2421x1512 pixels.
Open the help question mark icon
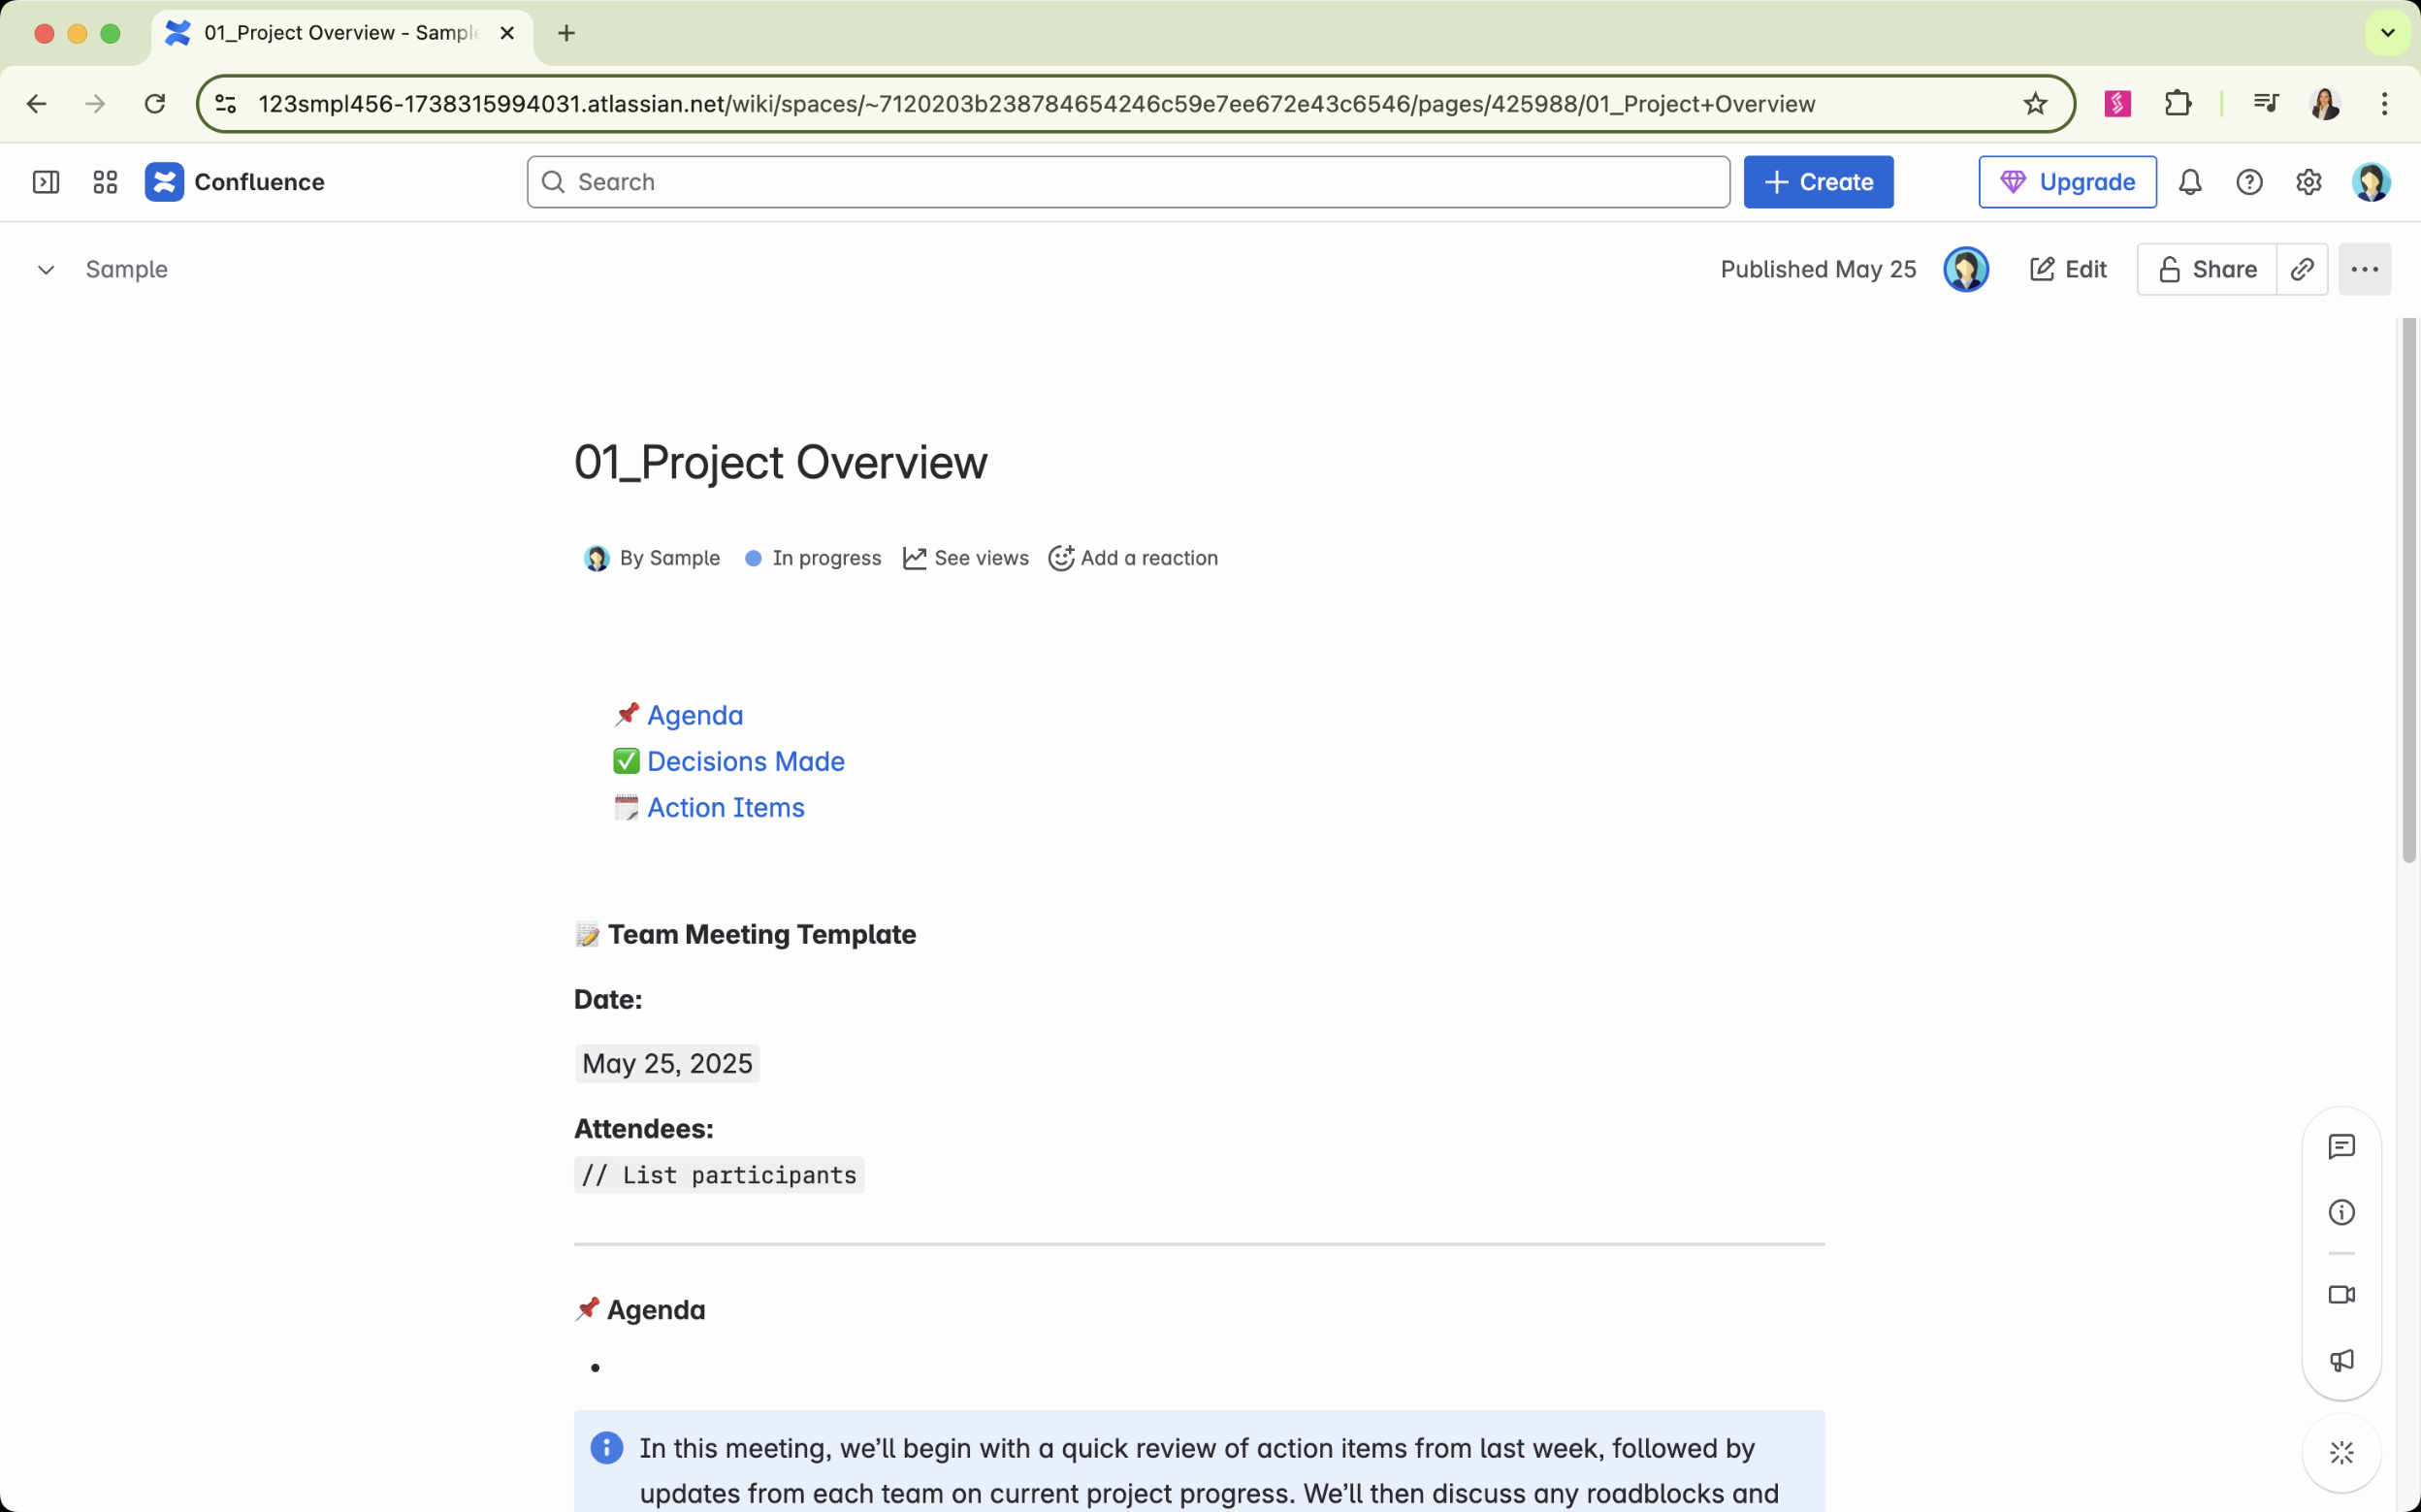pyautogui.click(x=2249, y=182)
